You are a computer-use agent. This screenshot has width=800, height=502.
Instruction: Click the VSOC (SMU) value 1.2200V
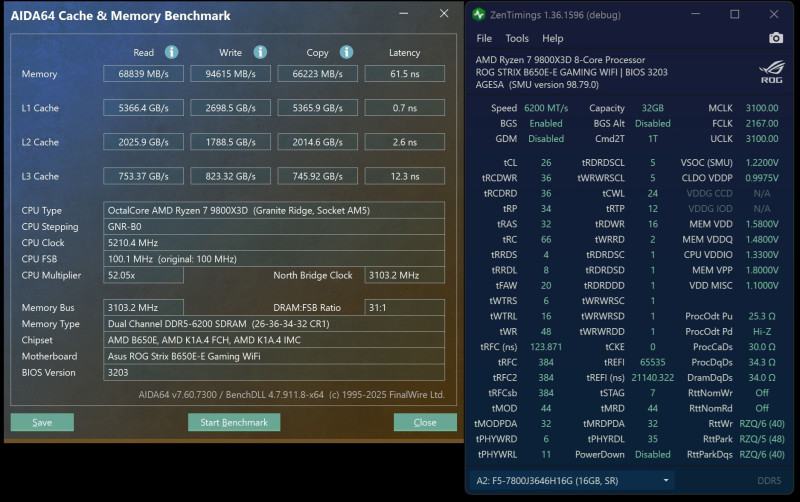click(x=762, y=163)
